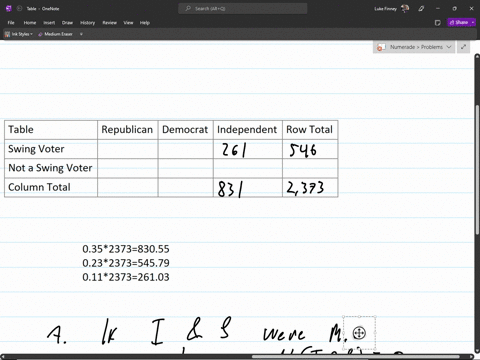Viewport: 480px width, 360px height.
Task: Expand the Numerade > Problems notebook dropdown
Action: [449, 47]
